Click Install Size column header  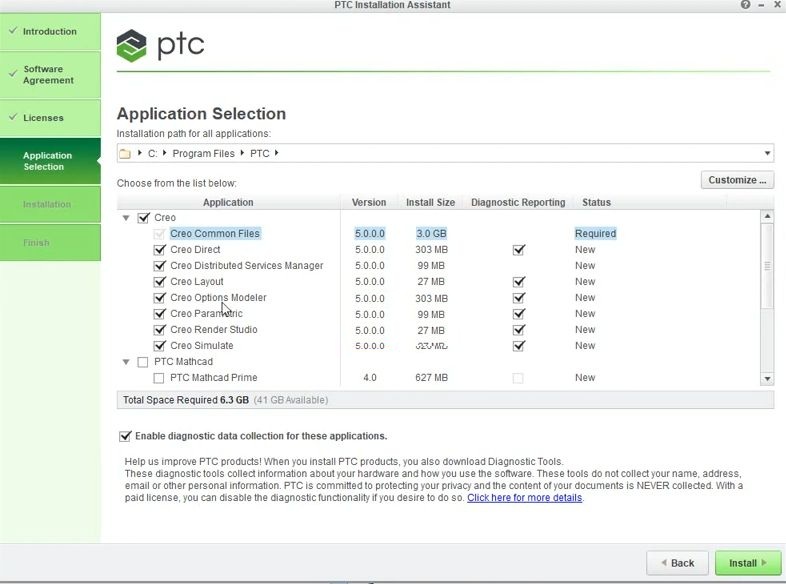point(430,203)
